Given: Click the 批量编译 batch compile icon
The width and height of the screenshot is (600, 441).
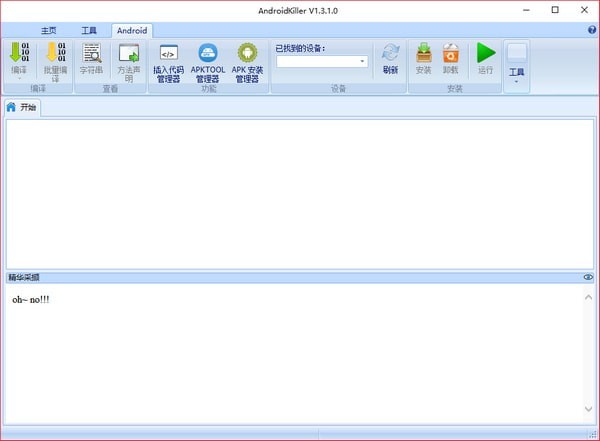Looking at the screenshot, I should (x=55, y=53).
